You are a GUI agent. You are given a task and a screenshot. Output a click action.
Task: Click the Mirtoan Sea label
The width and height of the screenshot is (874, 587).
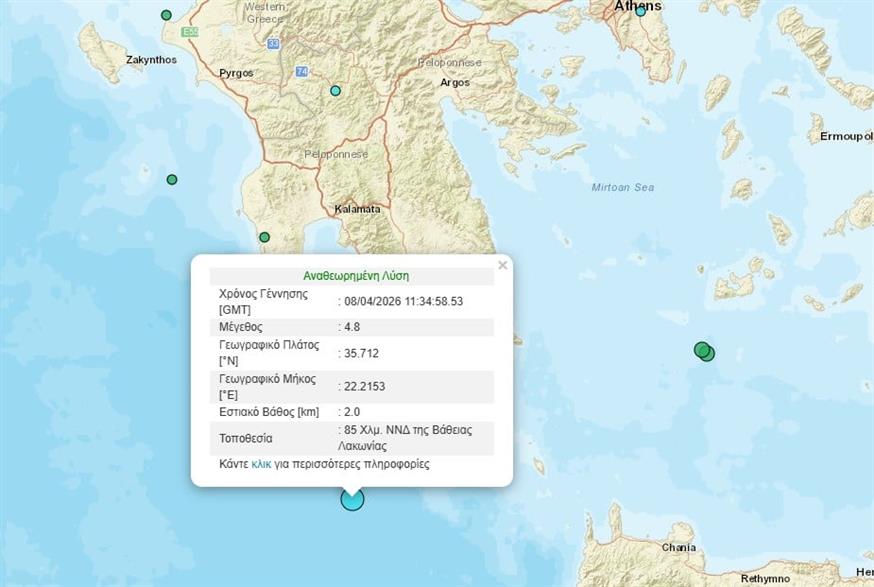pyautogui.click(x=621, y=185)
